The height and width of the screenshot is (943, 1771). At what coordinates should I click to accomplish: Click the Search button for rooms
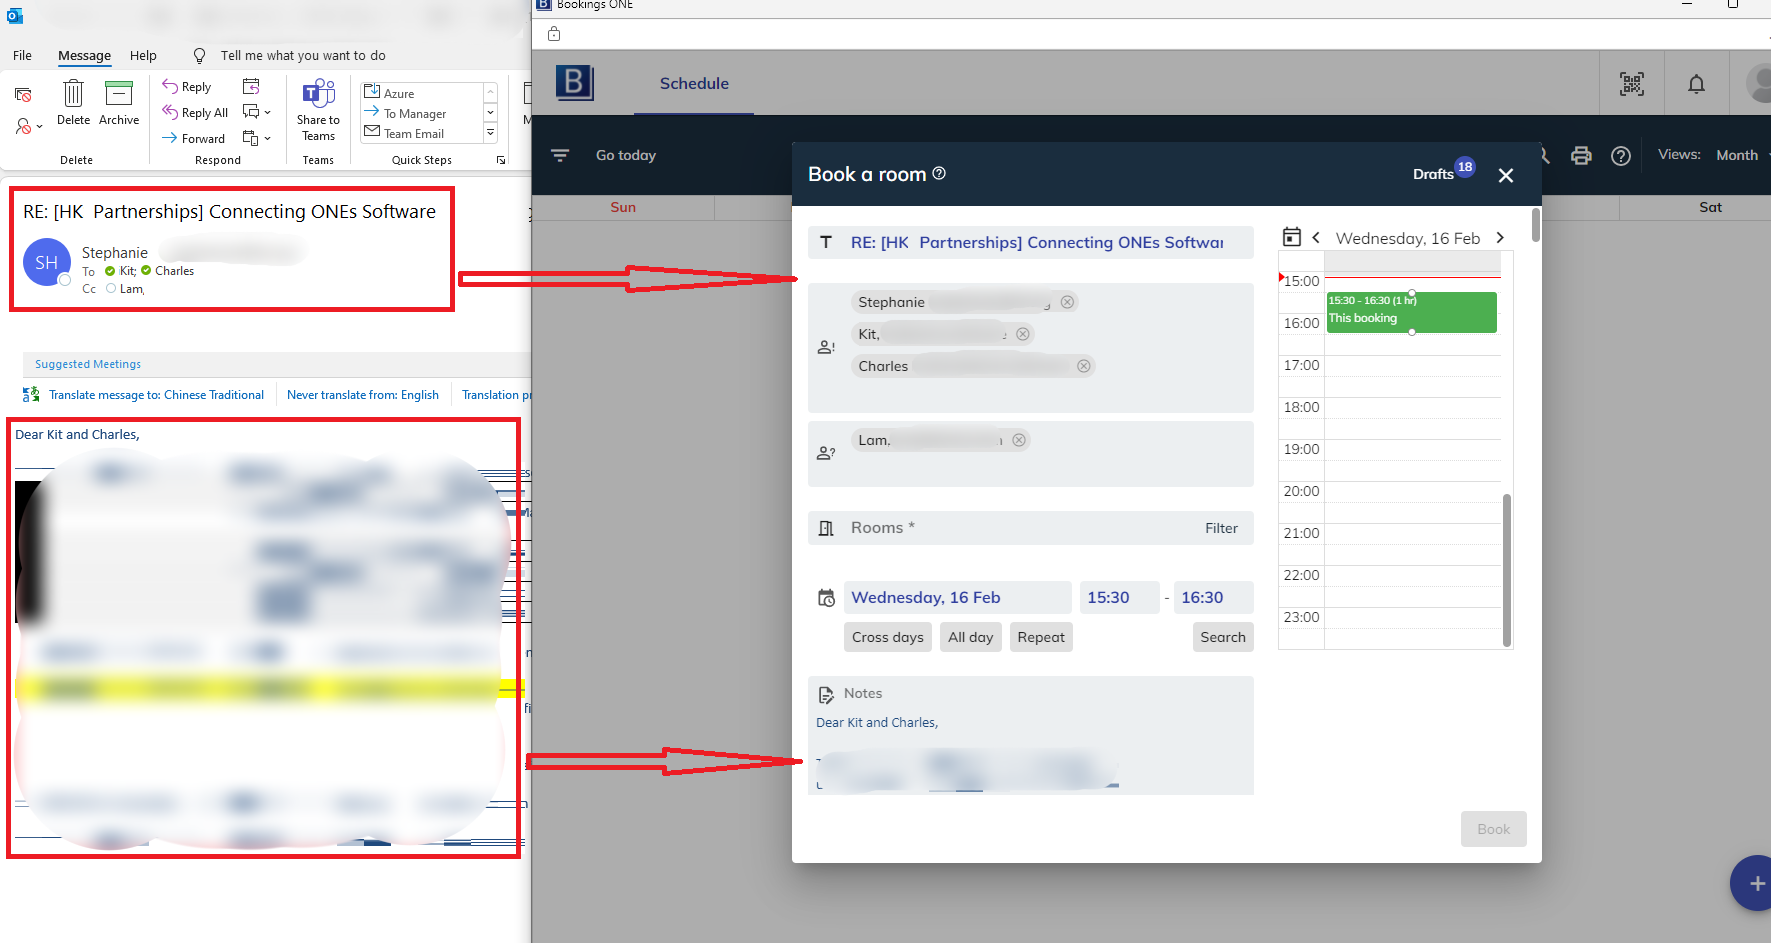point(1222,637)
